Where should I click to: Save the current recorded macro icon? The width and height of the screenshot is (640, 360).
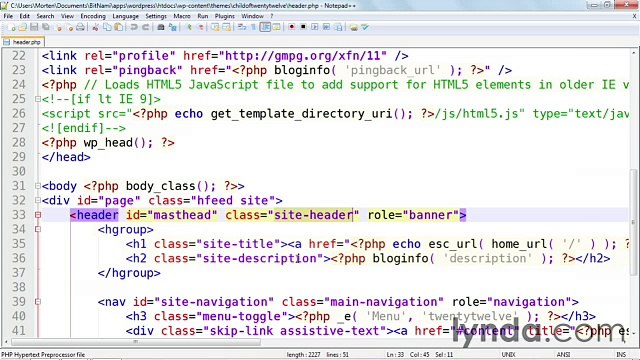click(338, 27)
